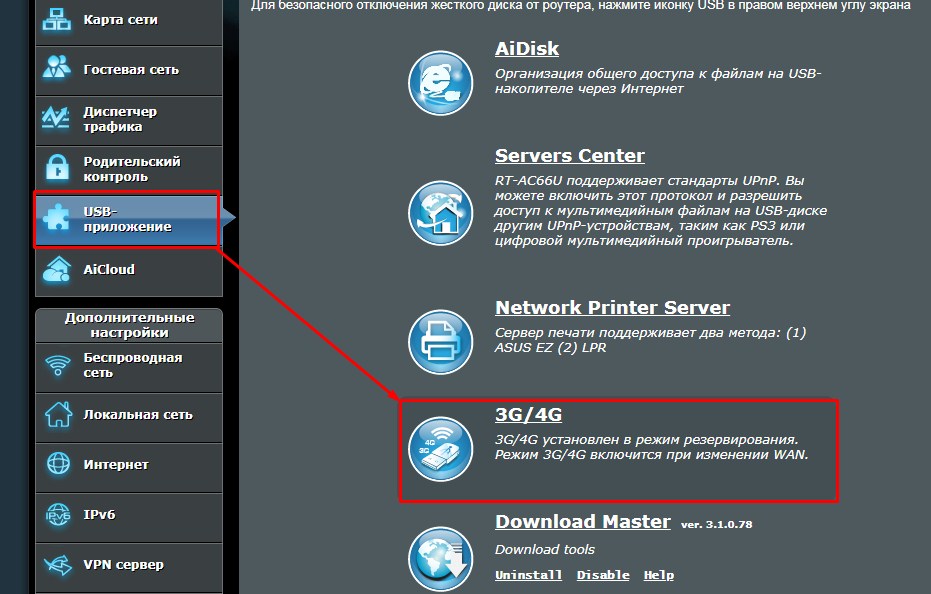931x594 pixels.
Task: Open the Карта сети menu item
Action: [x=129, y=21]
